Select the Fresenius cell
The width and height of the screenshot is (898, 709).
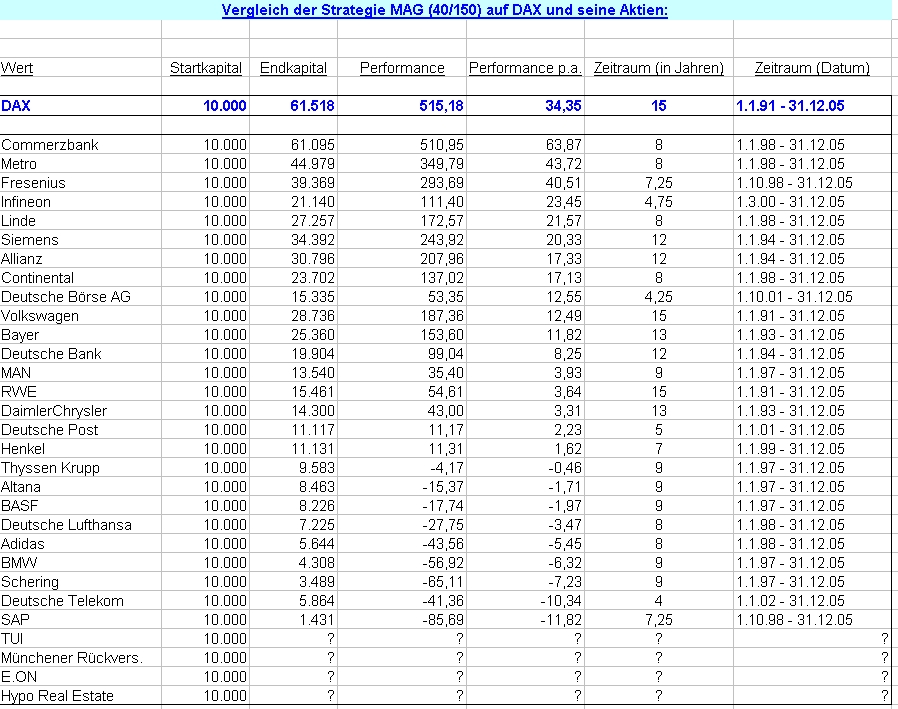point(33,183)
